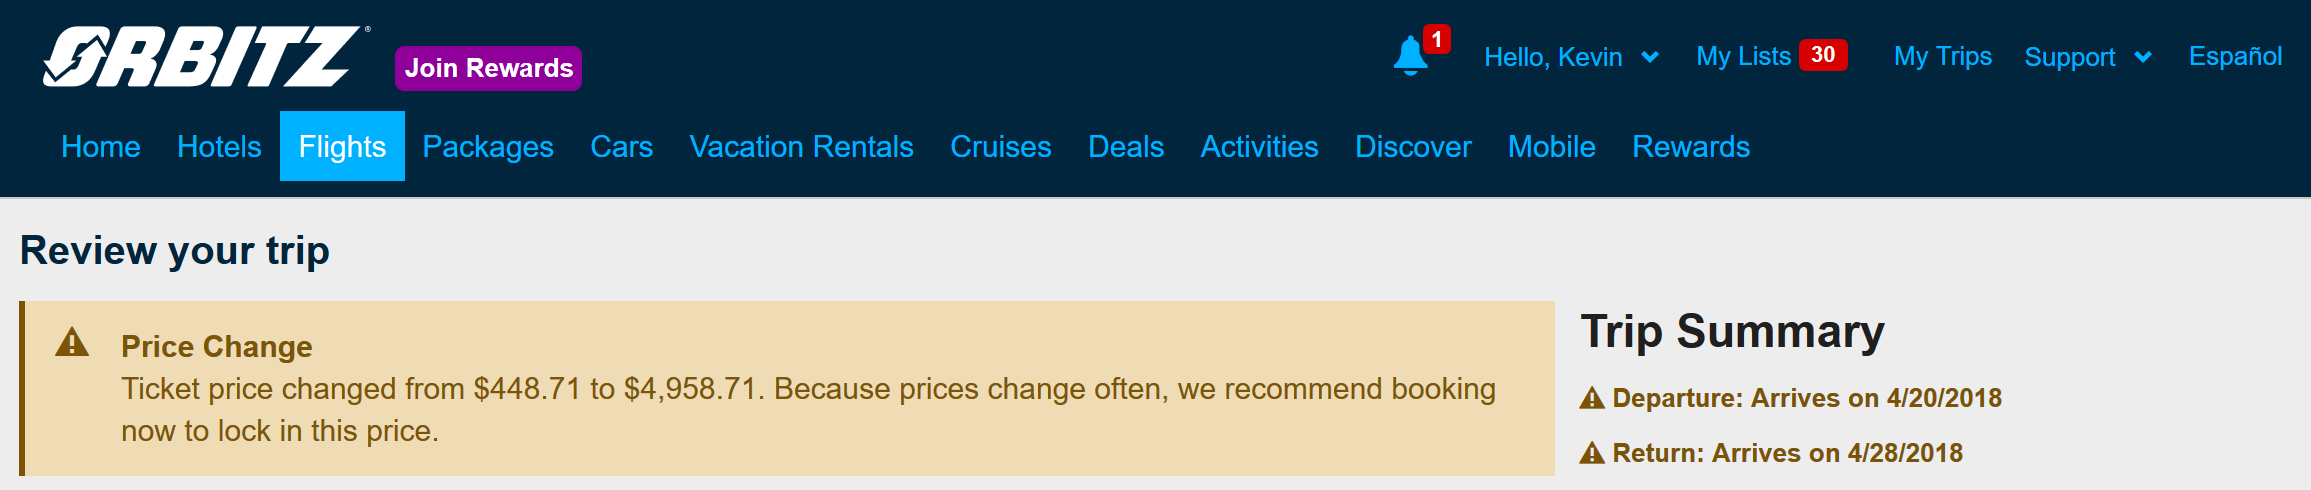2311x490 pixels.
Task: Open the Vacation Rentals section
Action: click(x=802, y=147)
